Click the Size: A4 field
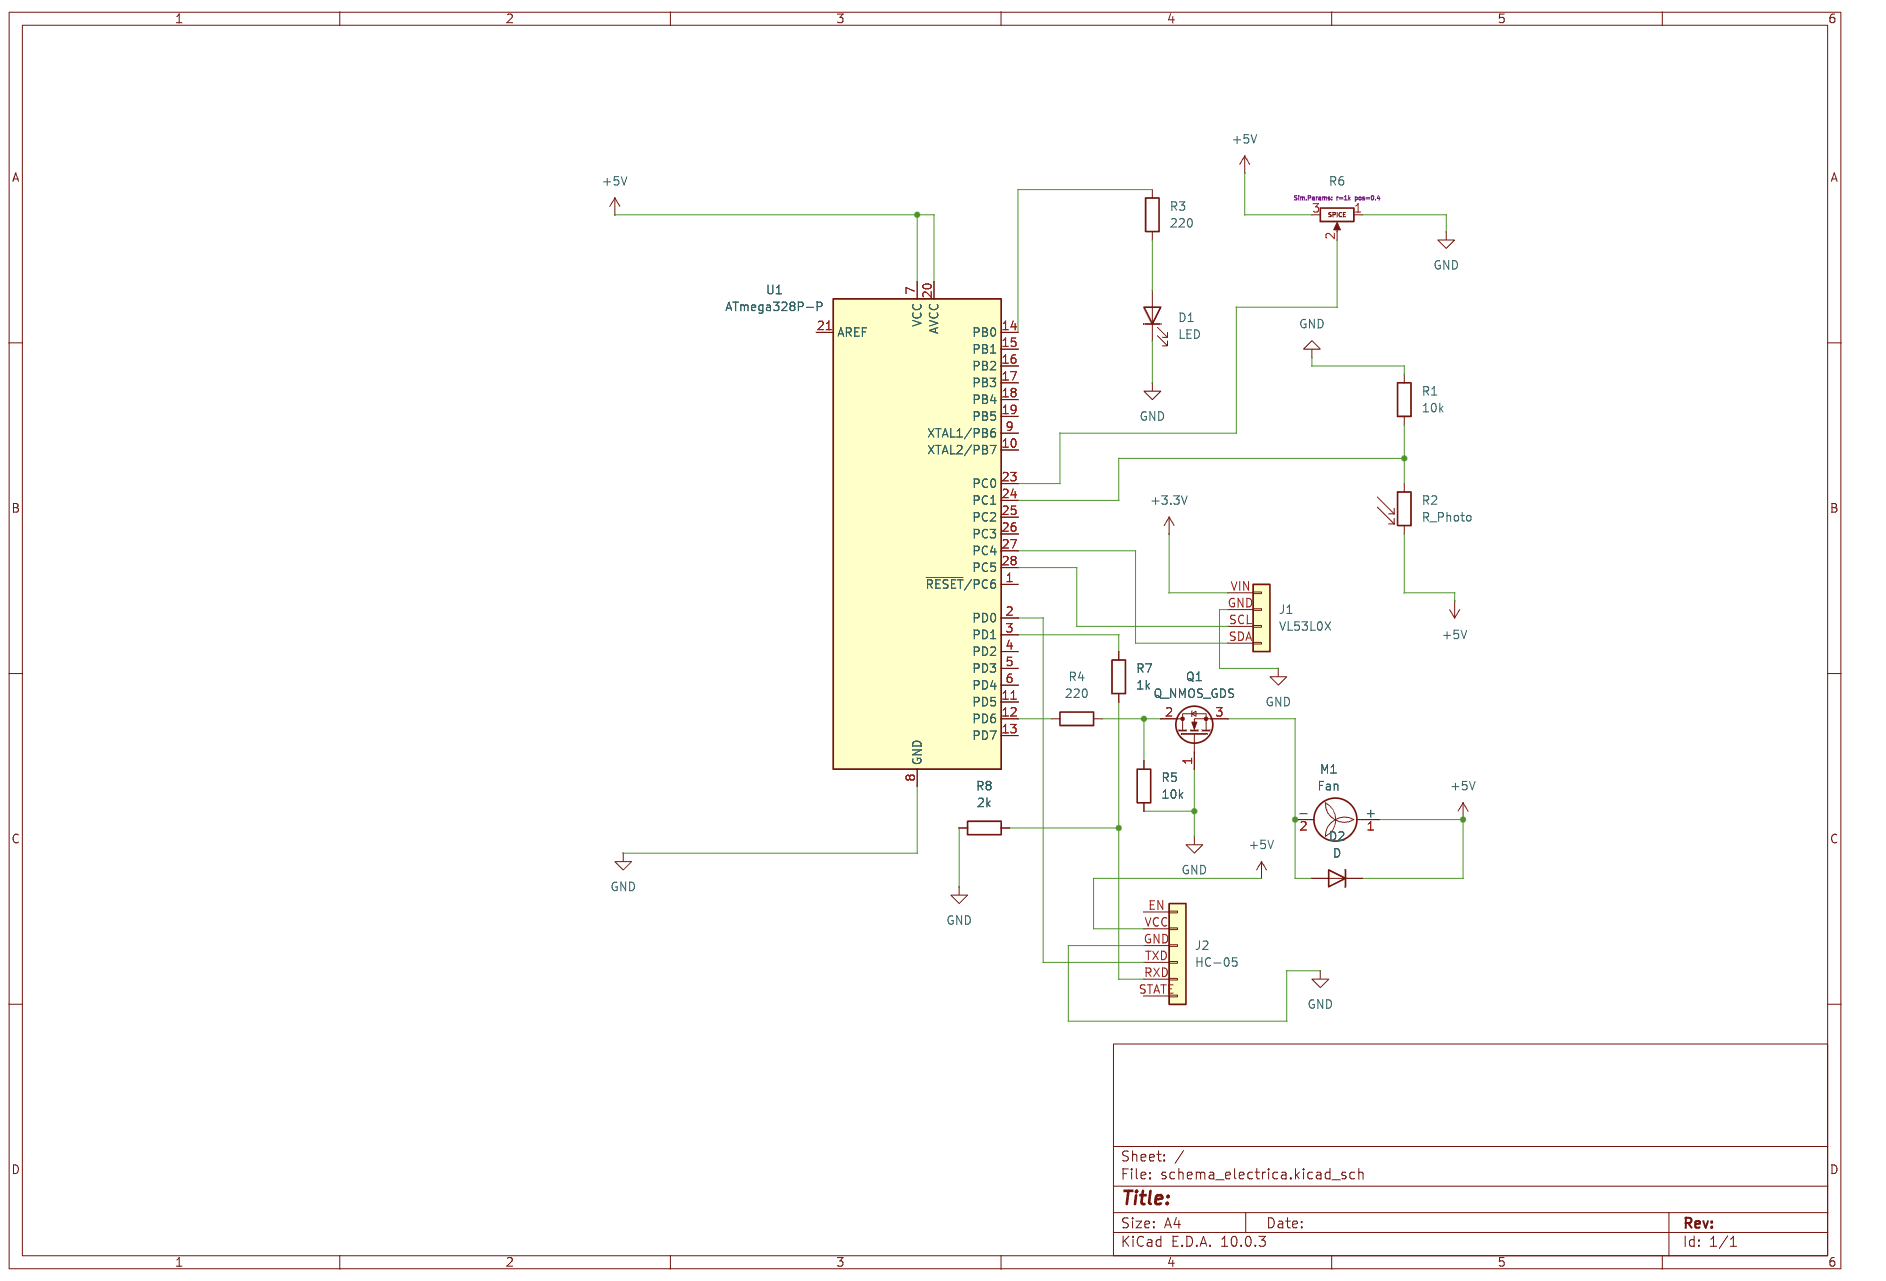 click(x=1151, y=1223)
